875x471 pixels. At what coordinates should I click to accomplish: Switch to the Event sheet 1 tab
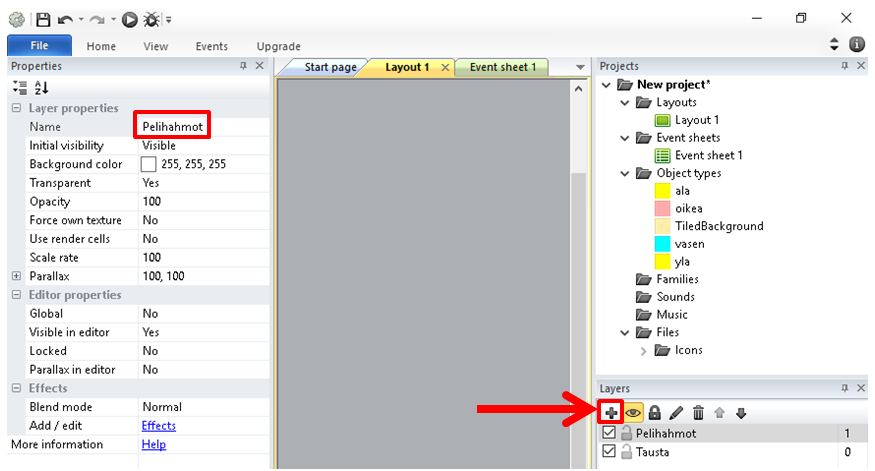(x=503, y=67)
